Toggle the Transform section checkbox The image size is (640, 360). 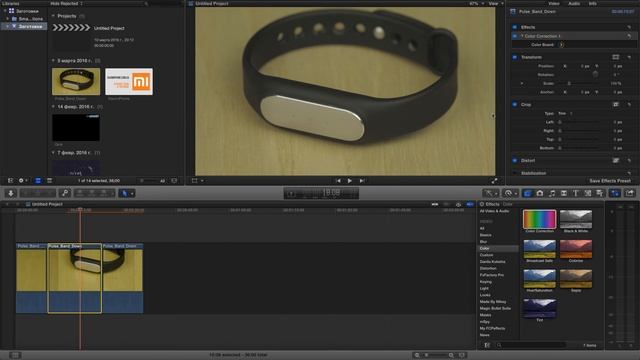515,57
